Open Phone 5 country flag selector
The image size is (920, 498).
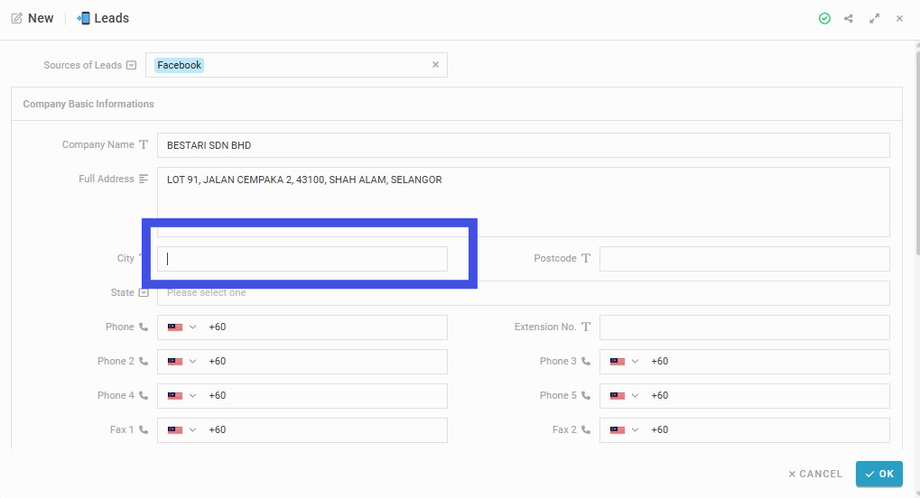(624, 396)
